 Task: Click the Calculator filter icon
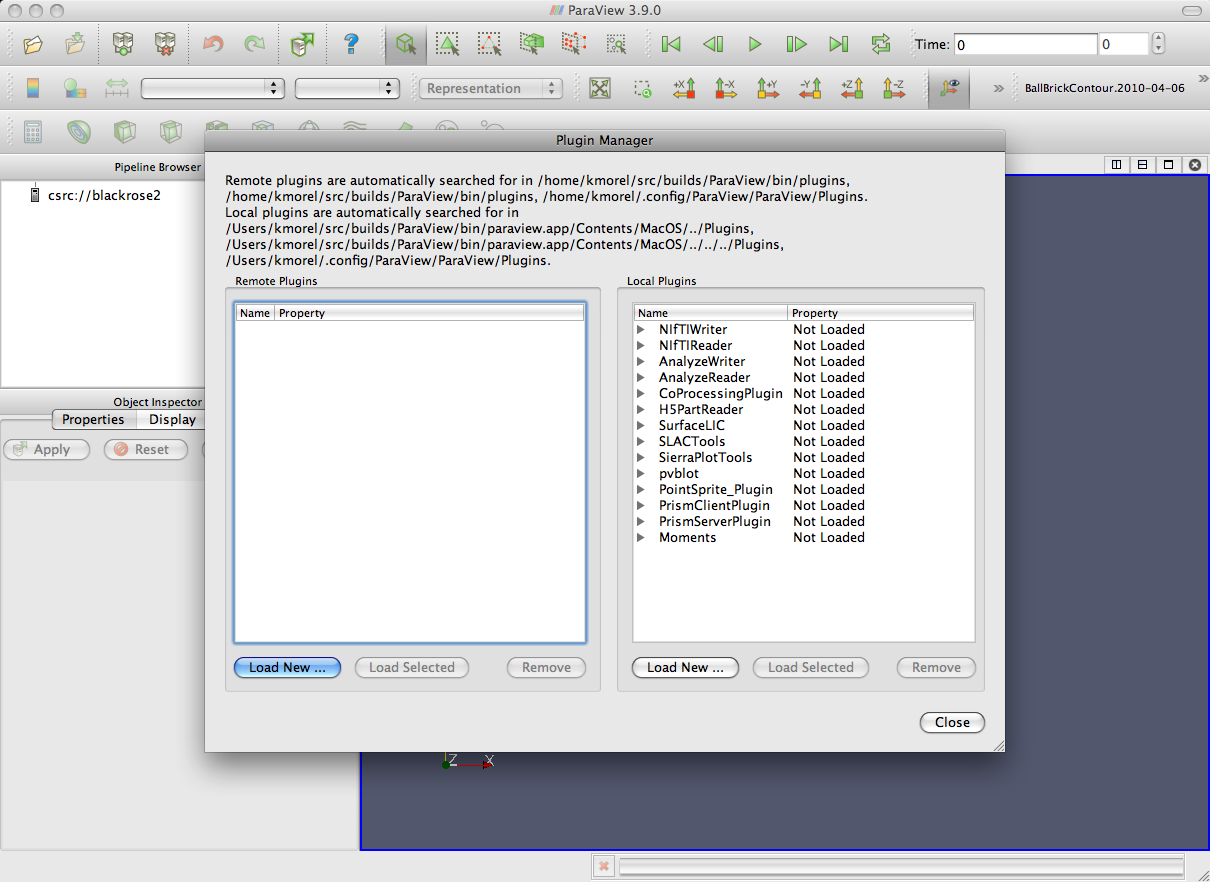(x=33, y=132)
